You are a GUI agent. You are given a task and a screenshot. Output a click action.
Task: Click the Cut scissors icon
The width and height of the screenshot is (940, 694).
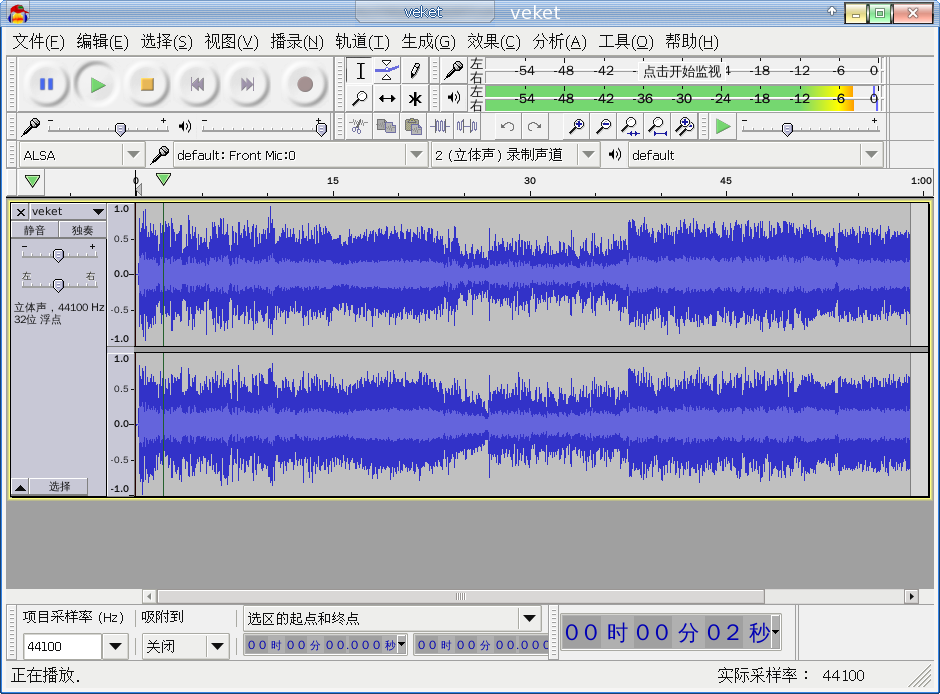pos(358,126)
